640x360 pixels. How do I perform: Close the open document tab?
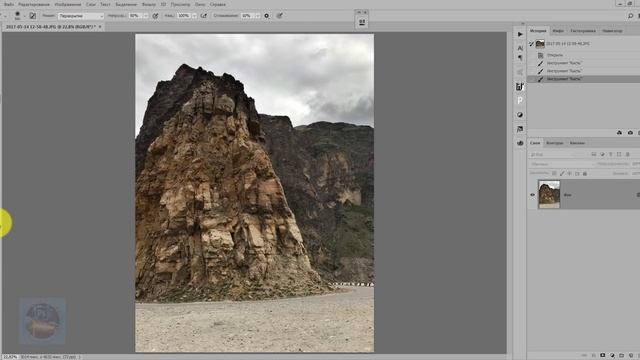click(100, 27)
